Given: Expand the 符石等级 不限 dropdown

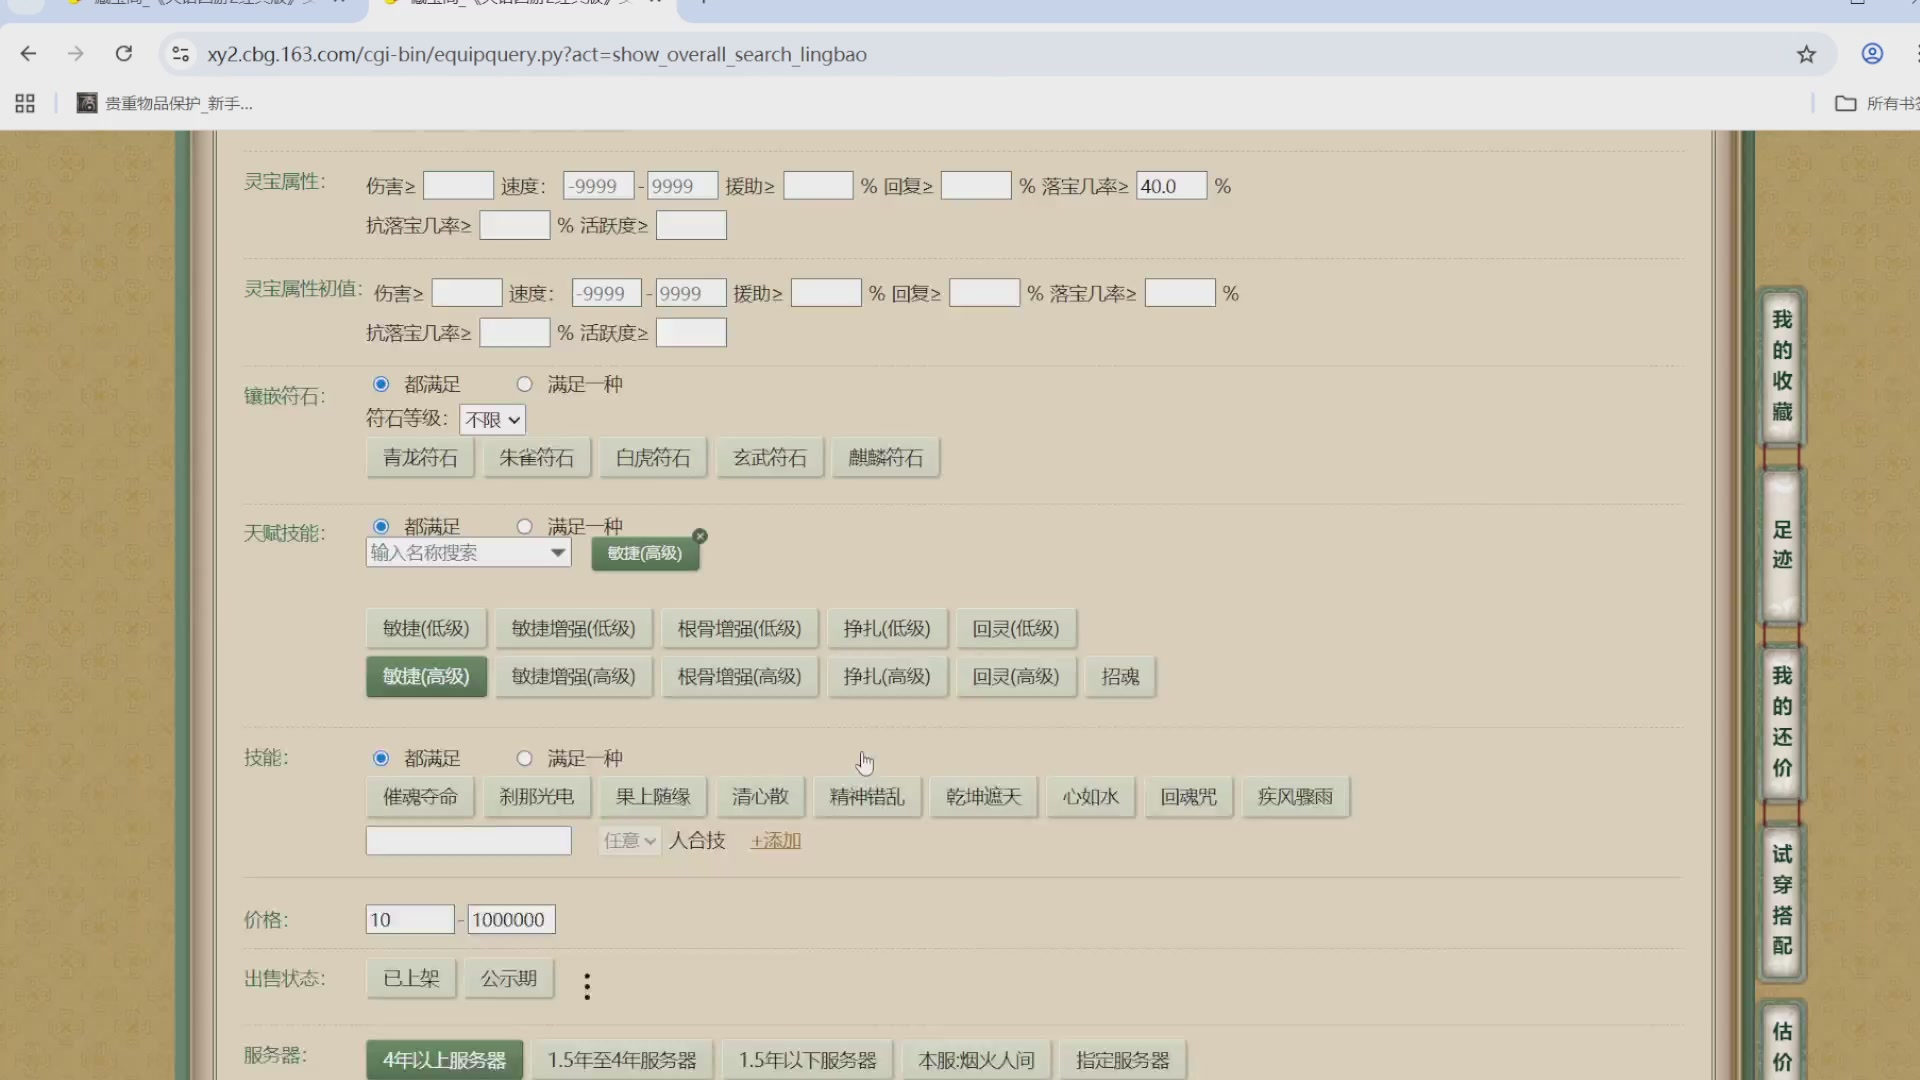Looking at the screenshot, I should point(492,420).
